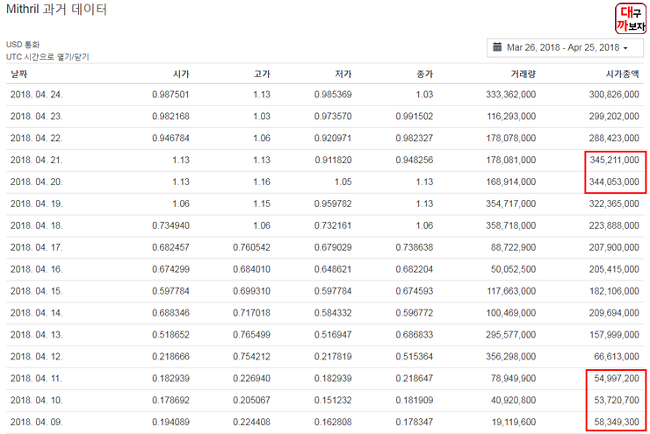Screen dimensions: 650x434
Task: Click low price 0.584332
Action: pyautogui.click(x=333, y=313)
